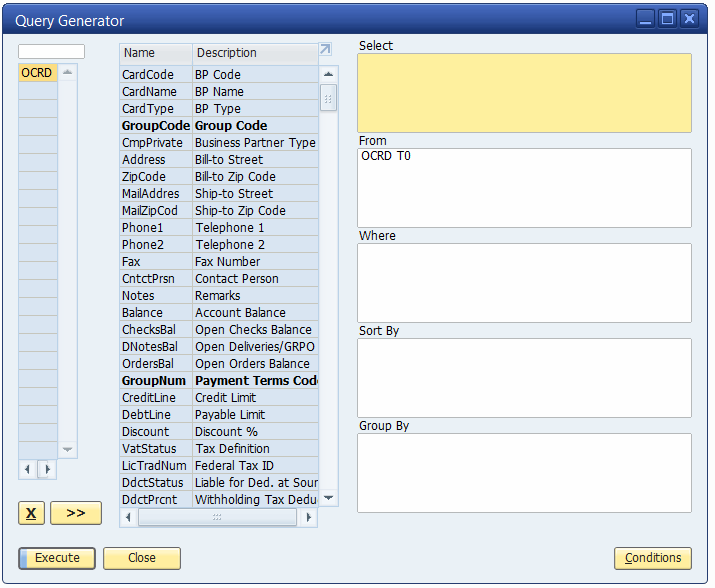Image resolution: width=715 pixels, height=588 pixels.
Task: Select the bold GroupCode field
Action: [x=156, y=125]
